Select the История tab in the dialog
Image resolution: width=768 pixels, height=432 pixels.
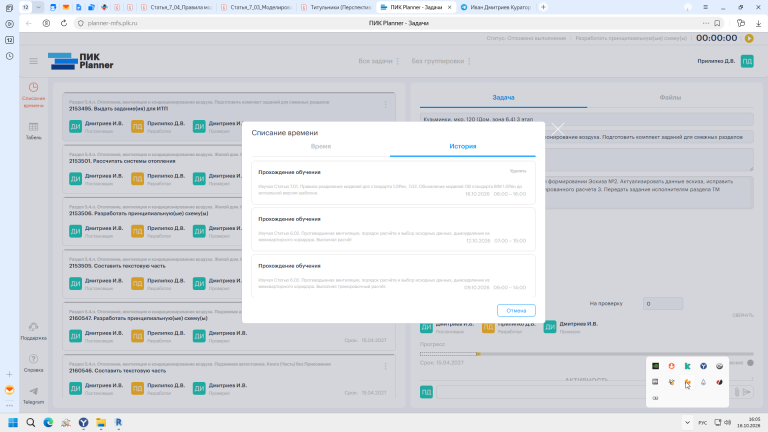pos(462,146)
